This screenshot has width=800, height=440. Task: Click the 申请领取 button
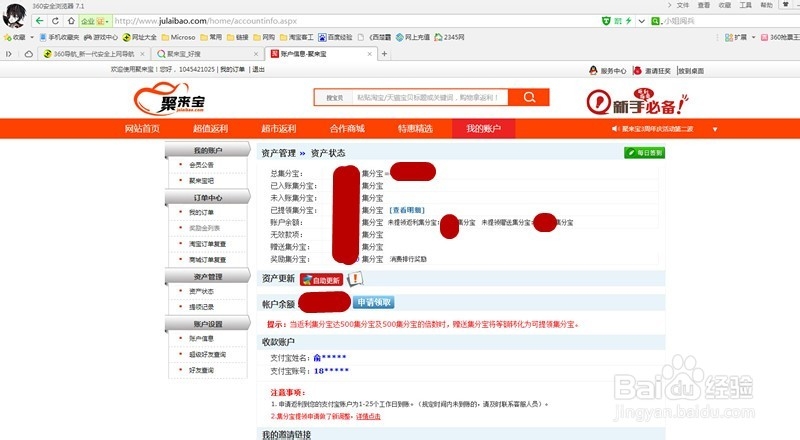click(x=373, y=302)
